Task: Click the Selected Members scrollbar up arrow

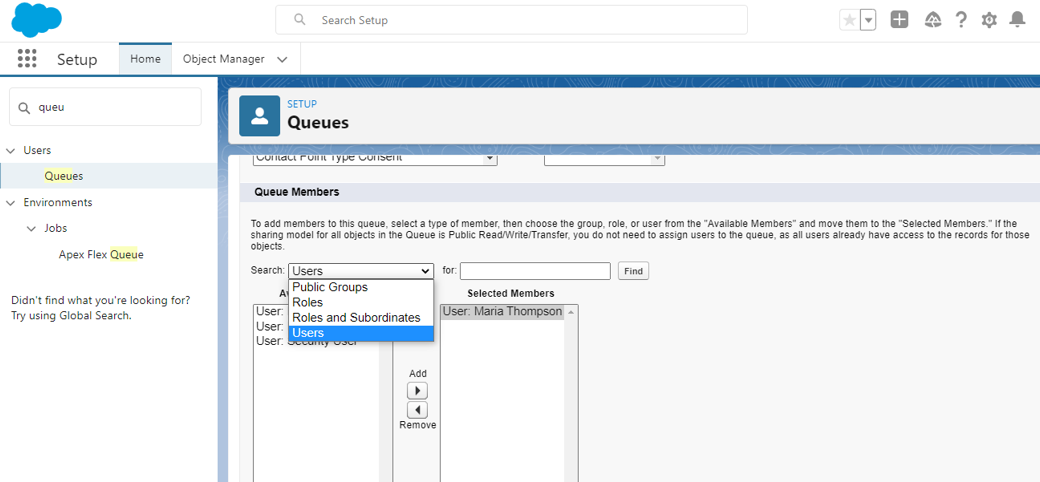Action: click(571, 312)
